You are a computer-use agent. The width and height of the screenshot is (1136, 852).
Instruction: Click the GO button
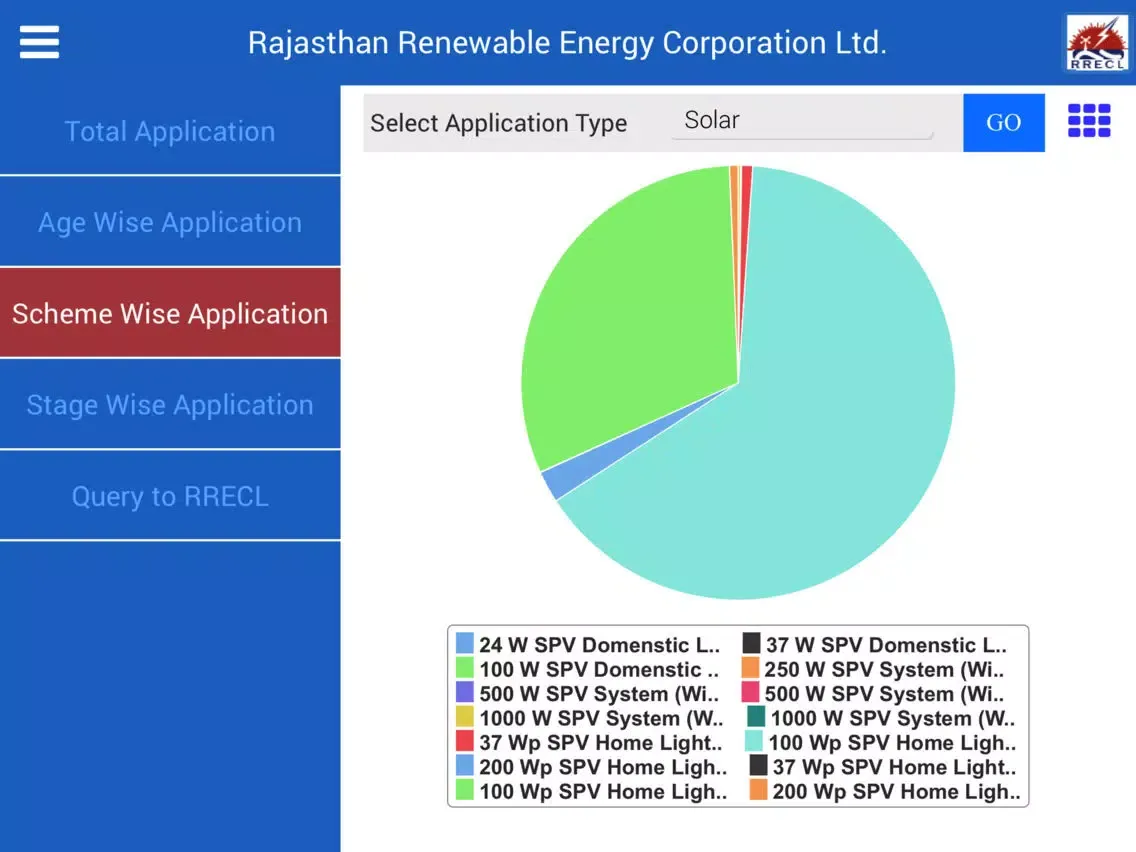click(1003, 122)
